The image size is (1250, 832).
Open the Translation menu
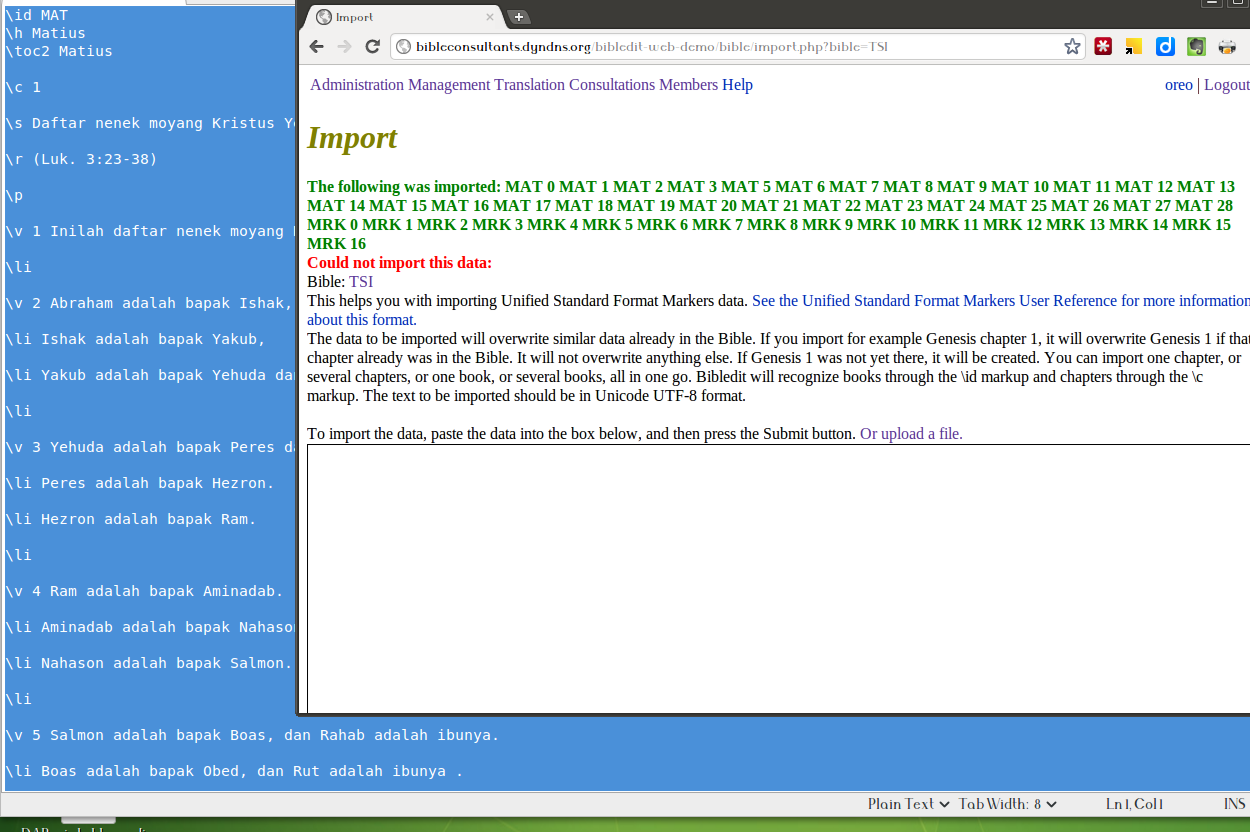click(x=529, y=85)
